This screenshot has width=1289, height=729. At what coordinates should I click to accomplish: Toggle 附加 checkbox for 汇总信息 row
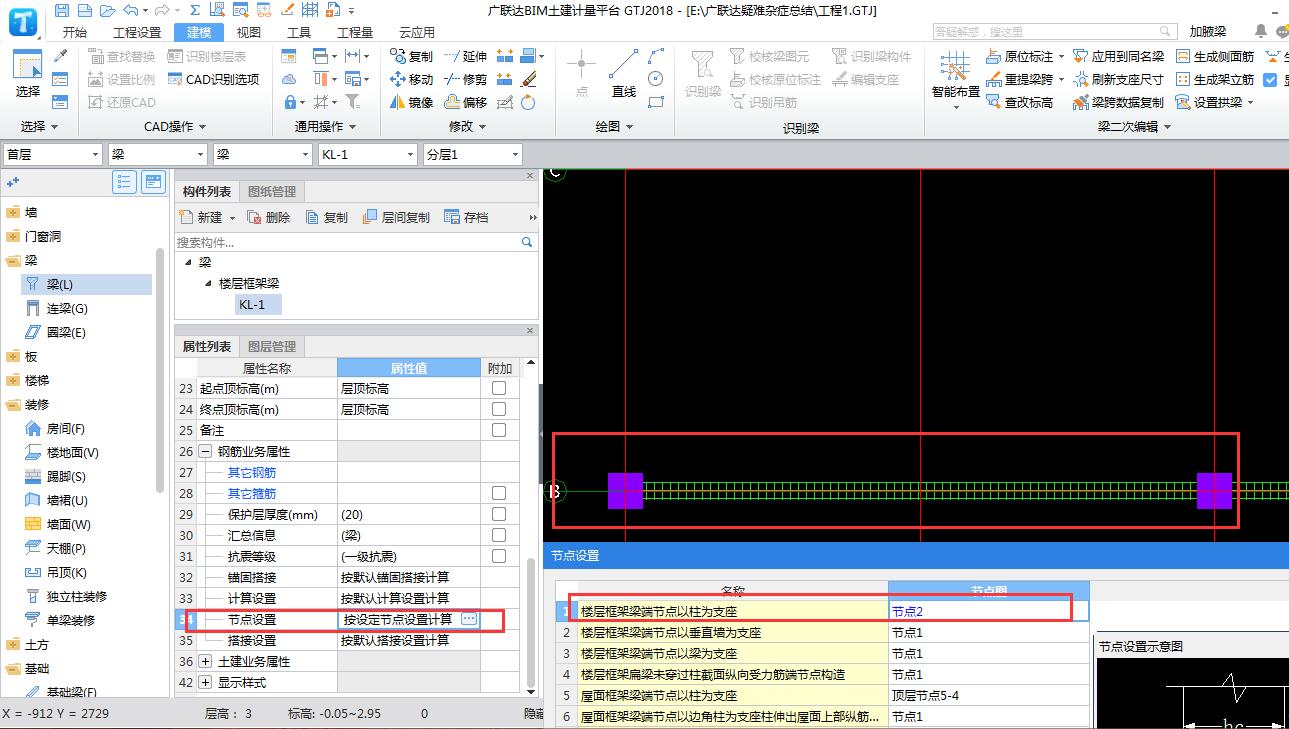pyautogui.click(x=499, y=535)
